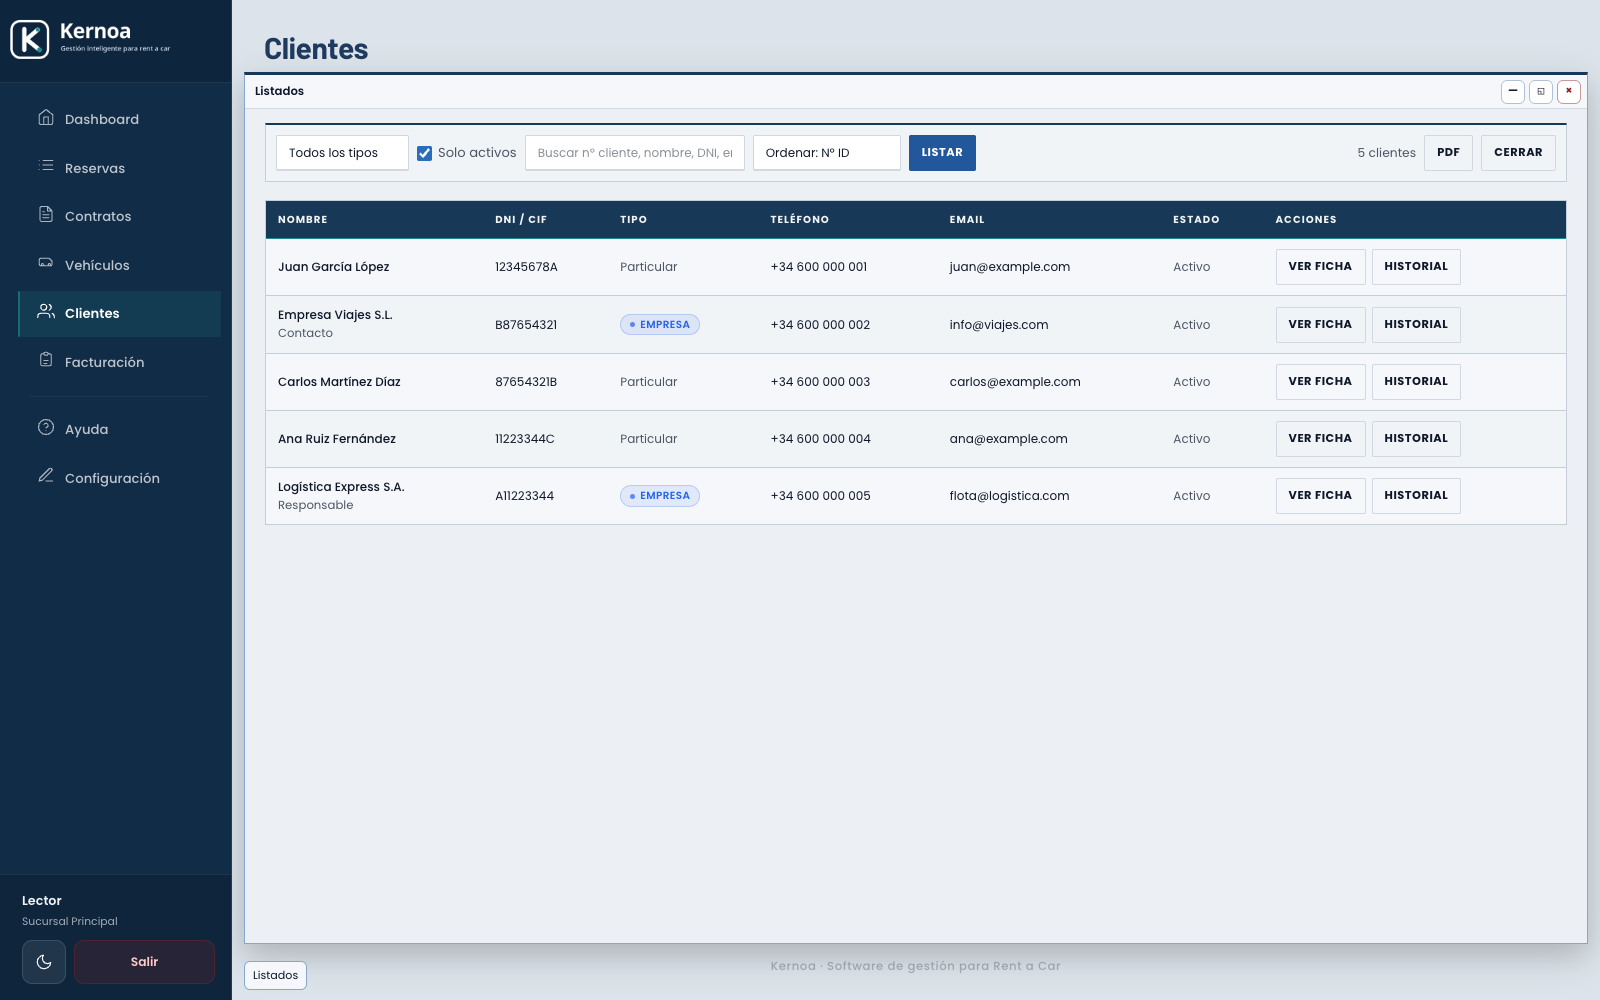Screen dimensions: 1600x1000
Task: Click the Vehículos car icon
Action: (46, 263)
